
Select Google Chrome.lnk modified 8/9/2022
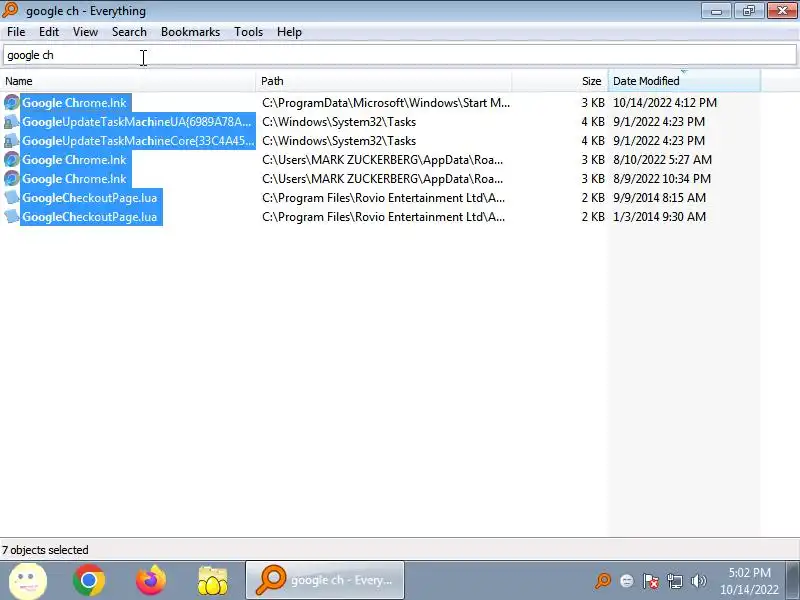[x=74, y=179]
